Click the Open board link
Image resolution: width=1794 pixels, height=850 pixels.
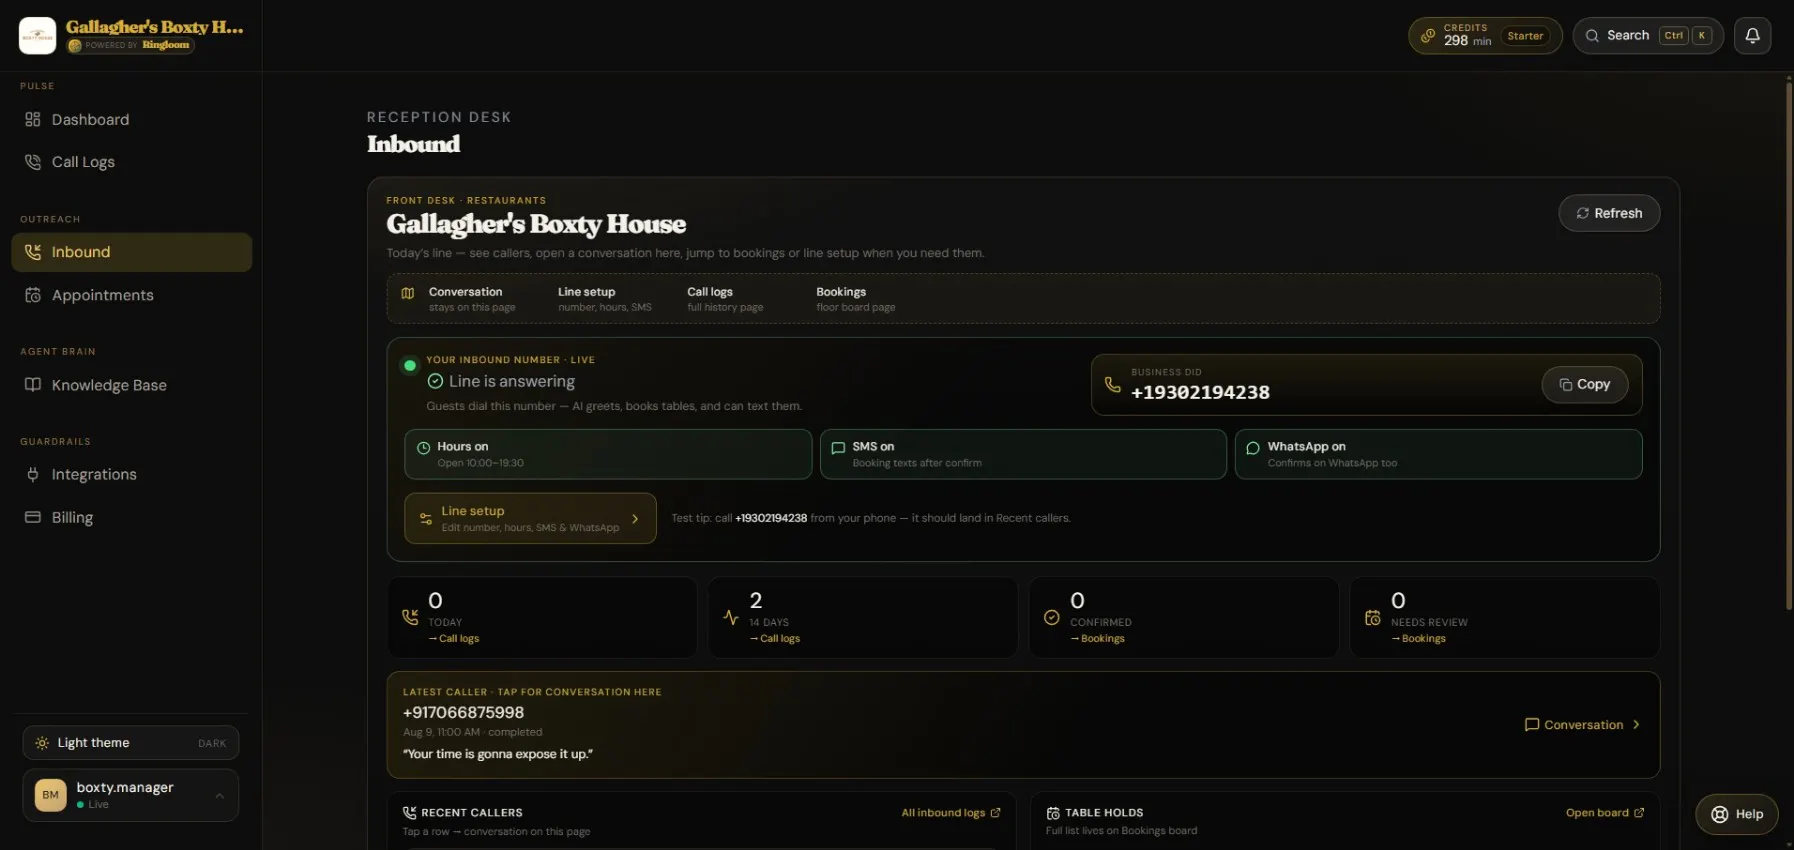(1605, 813)
